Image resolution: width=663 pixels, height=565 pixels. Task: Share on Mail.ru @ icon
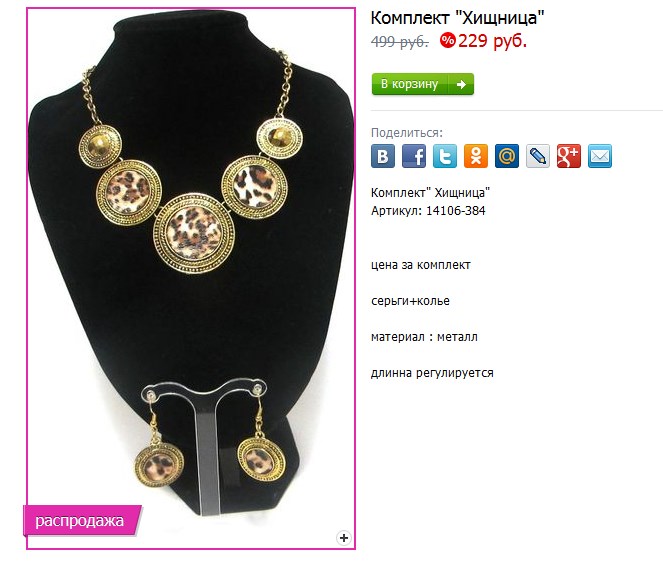click(x=507, y=156)
